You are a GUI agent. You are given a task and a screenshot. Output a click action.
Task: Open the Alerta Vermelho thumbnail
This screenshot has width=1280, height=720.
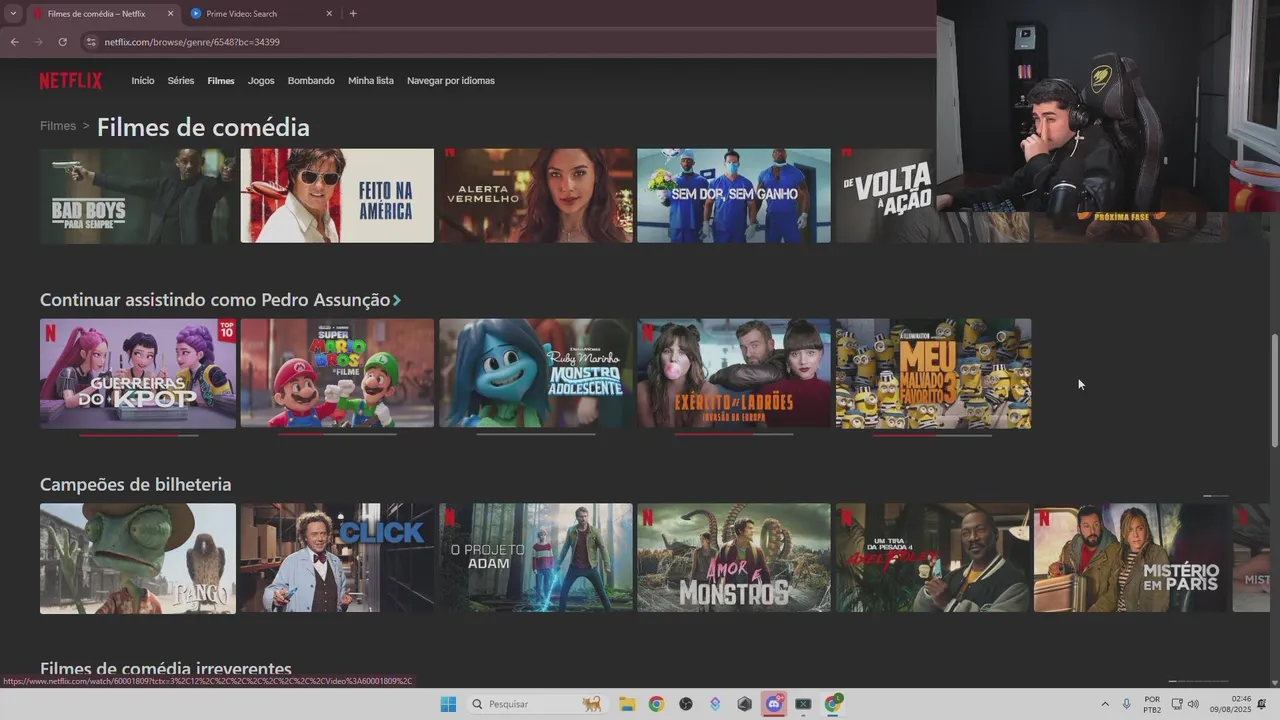pyautogui.click(x=536, y=196)
